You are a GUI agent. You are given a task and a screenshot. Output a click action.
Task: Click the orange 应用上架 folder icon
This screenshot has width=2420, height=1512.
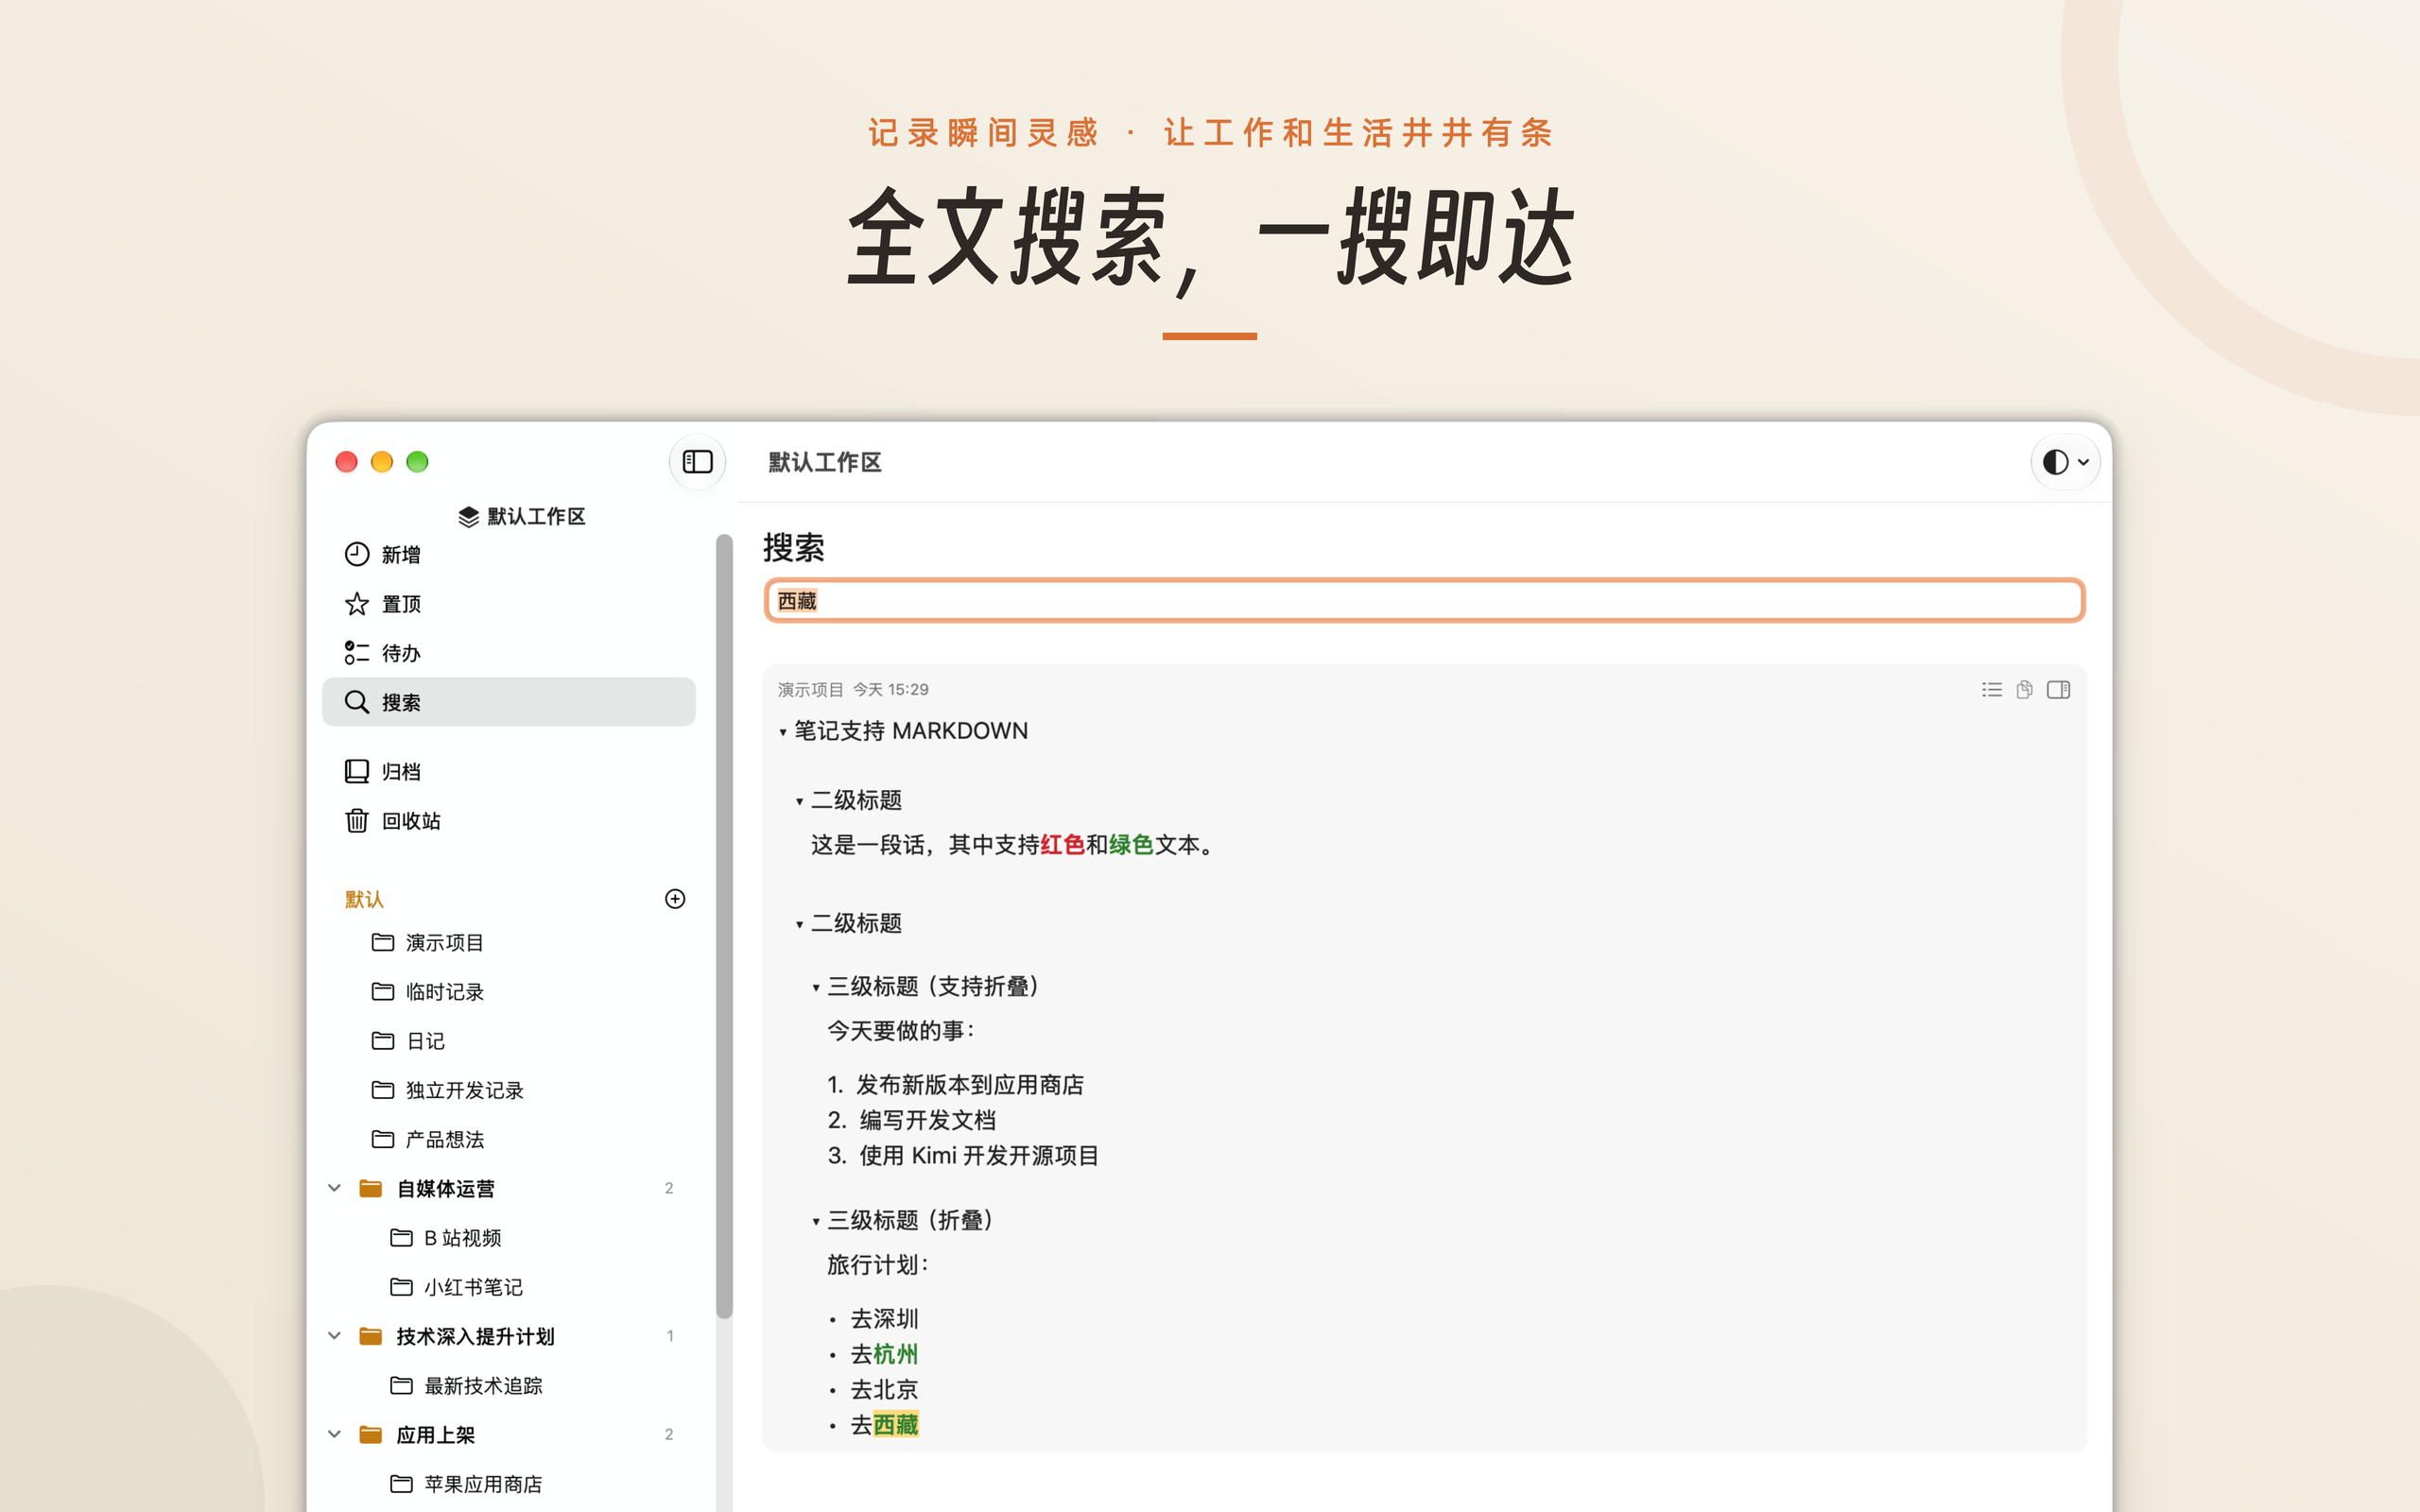coord(370,1434)
